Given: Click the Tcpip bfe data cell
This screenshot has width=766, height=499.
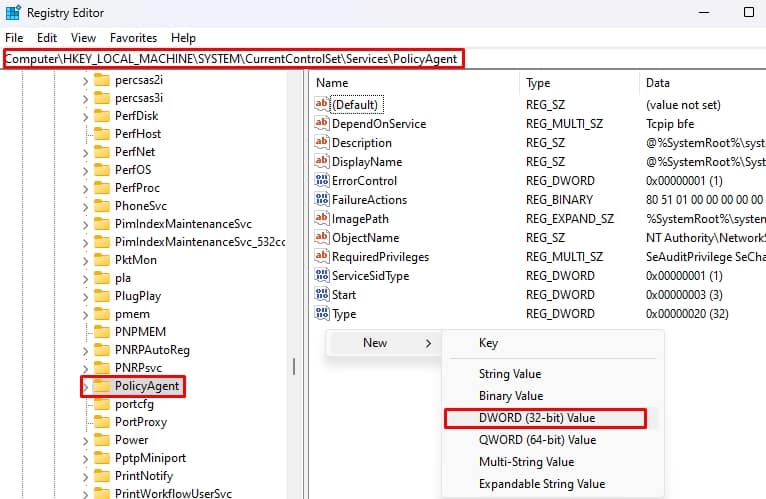Looking at the screenshot, I should [x=670, y=124].
